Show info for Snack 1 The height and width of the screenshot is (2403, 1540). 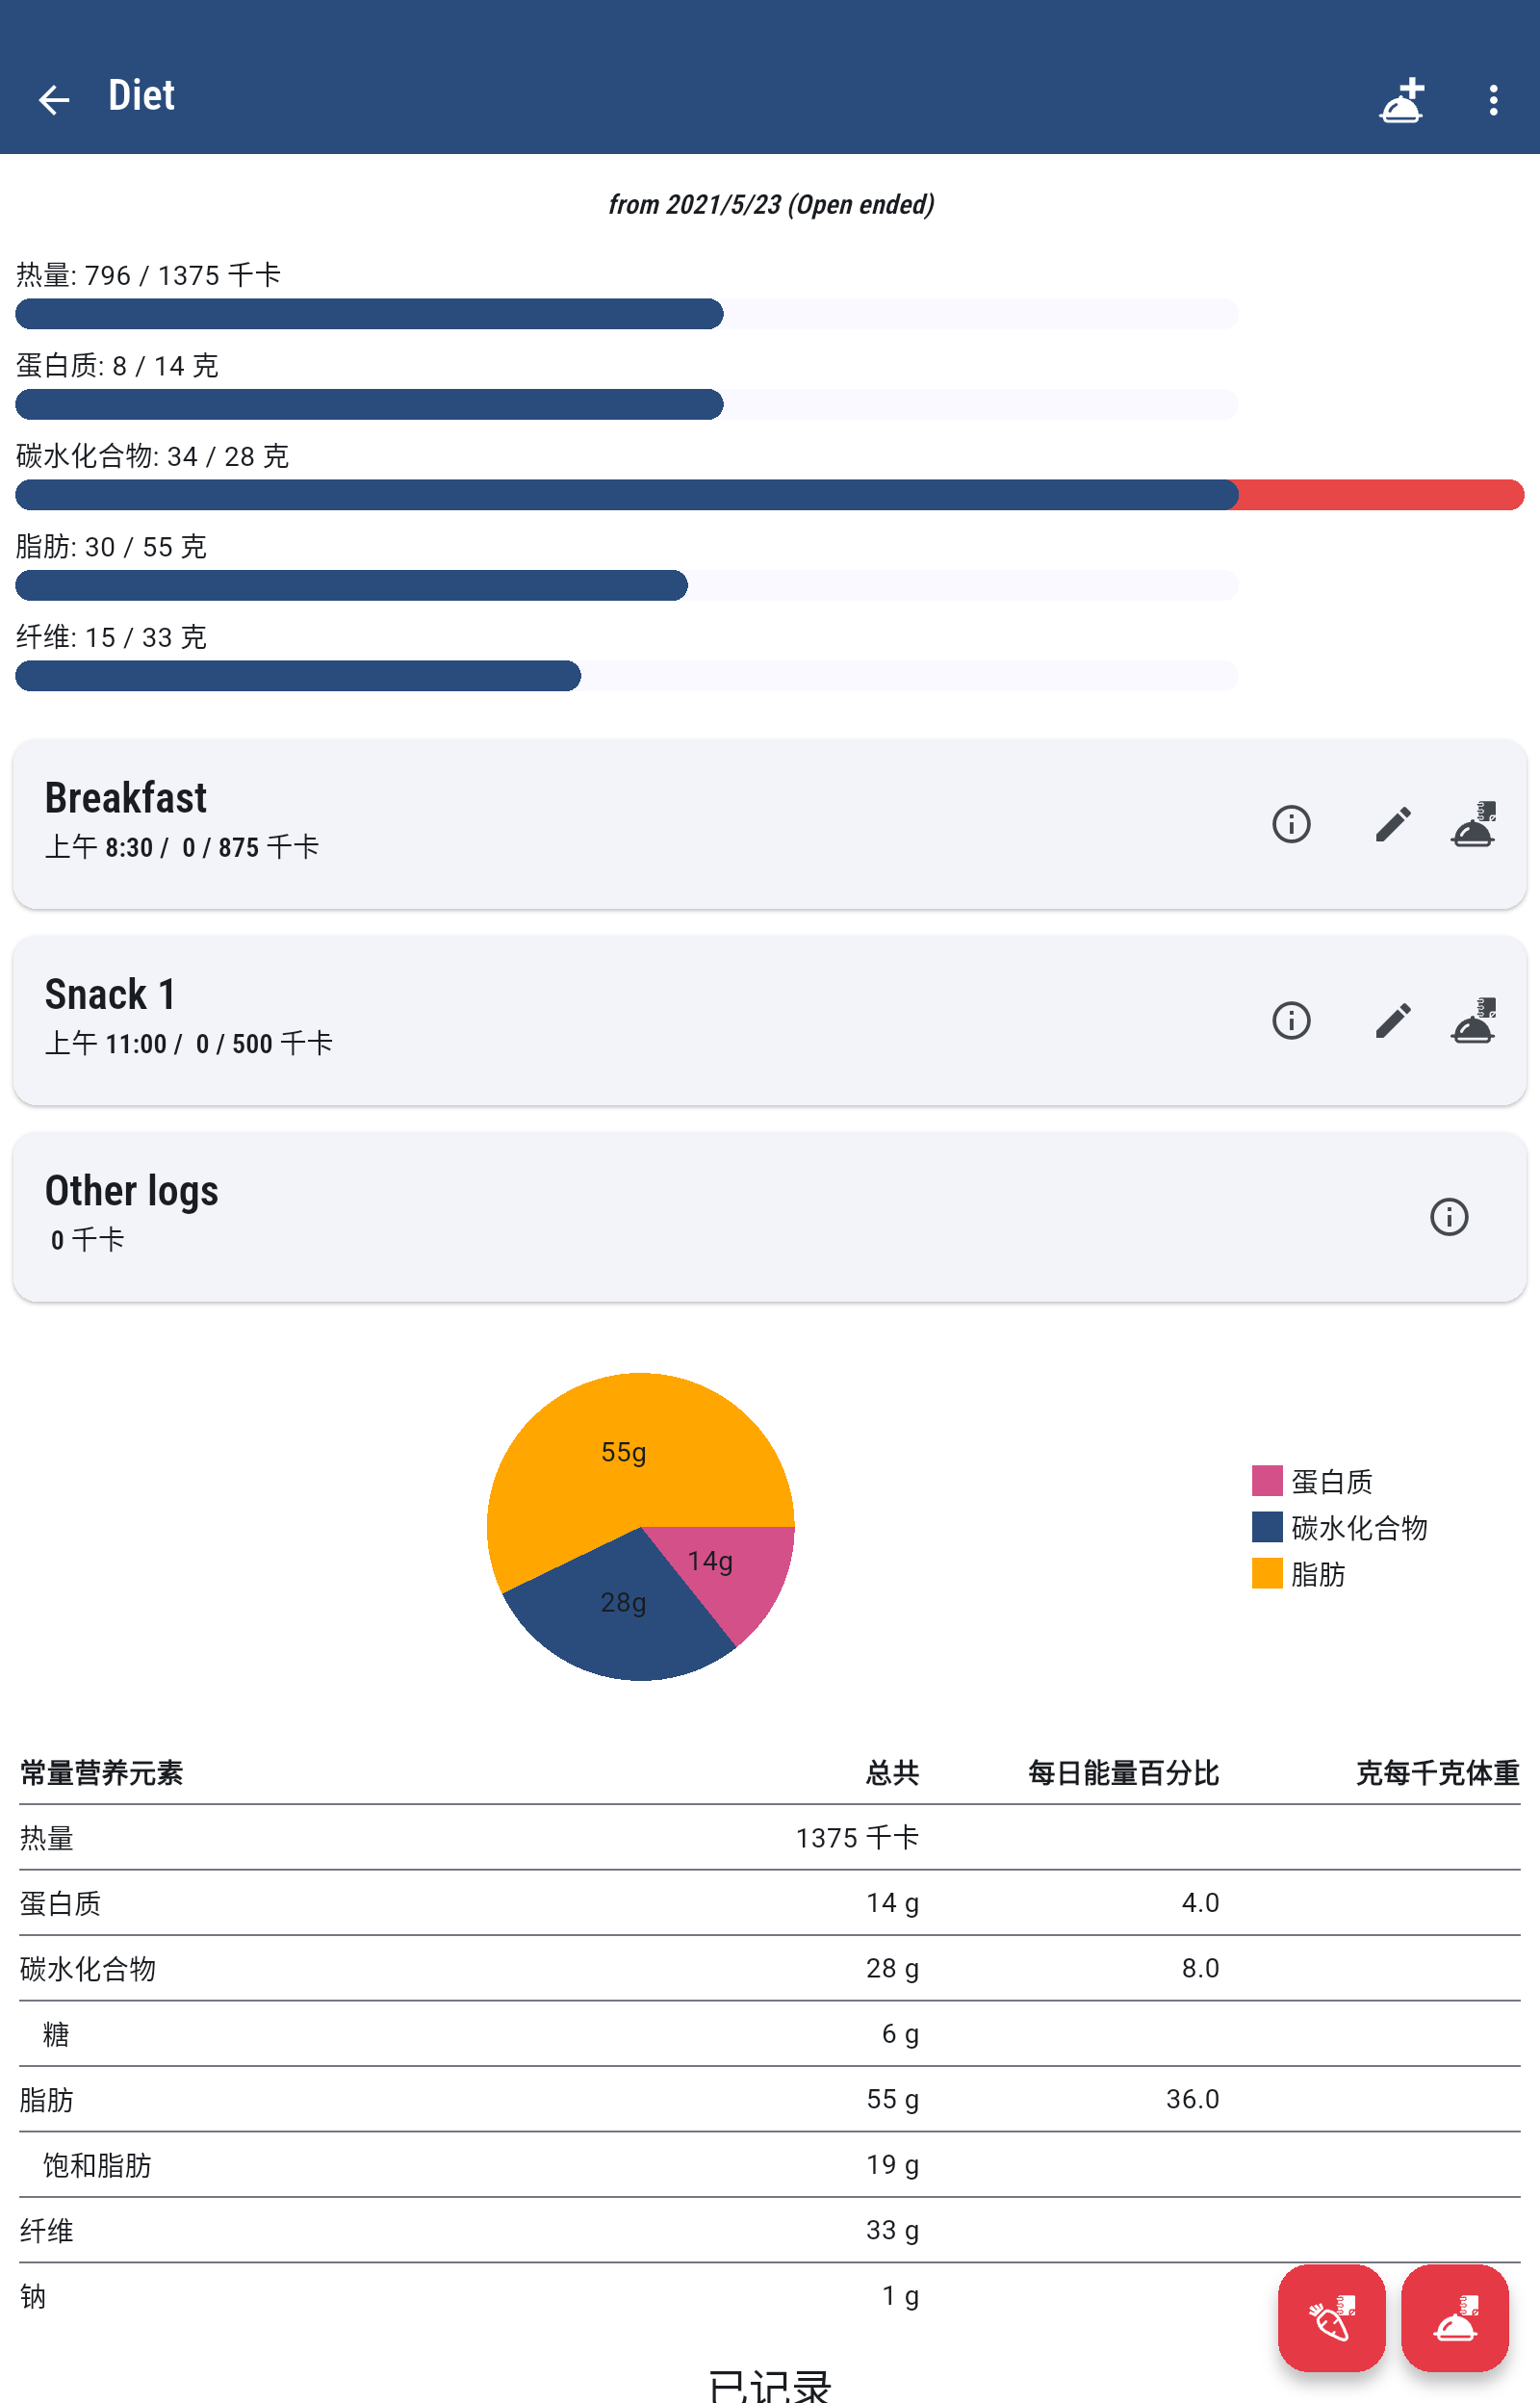coord(1290,1020)
